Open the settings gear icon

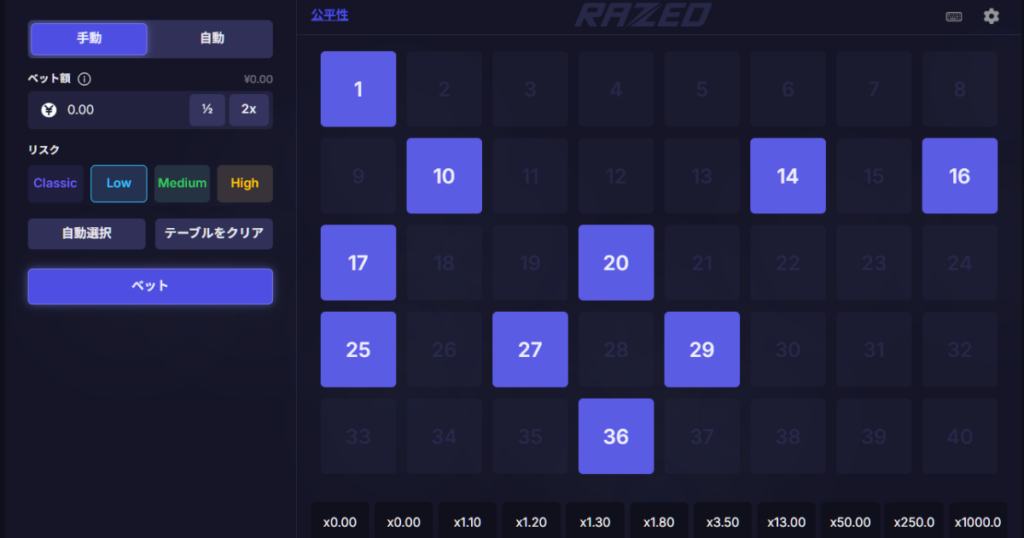(991, 16)
